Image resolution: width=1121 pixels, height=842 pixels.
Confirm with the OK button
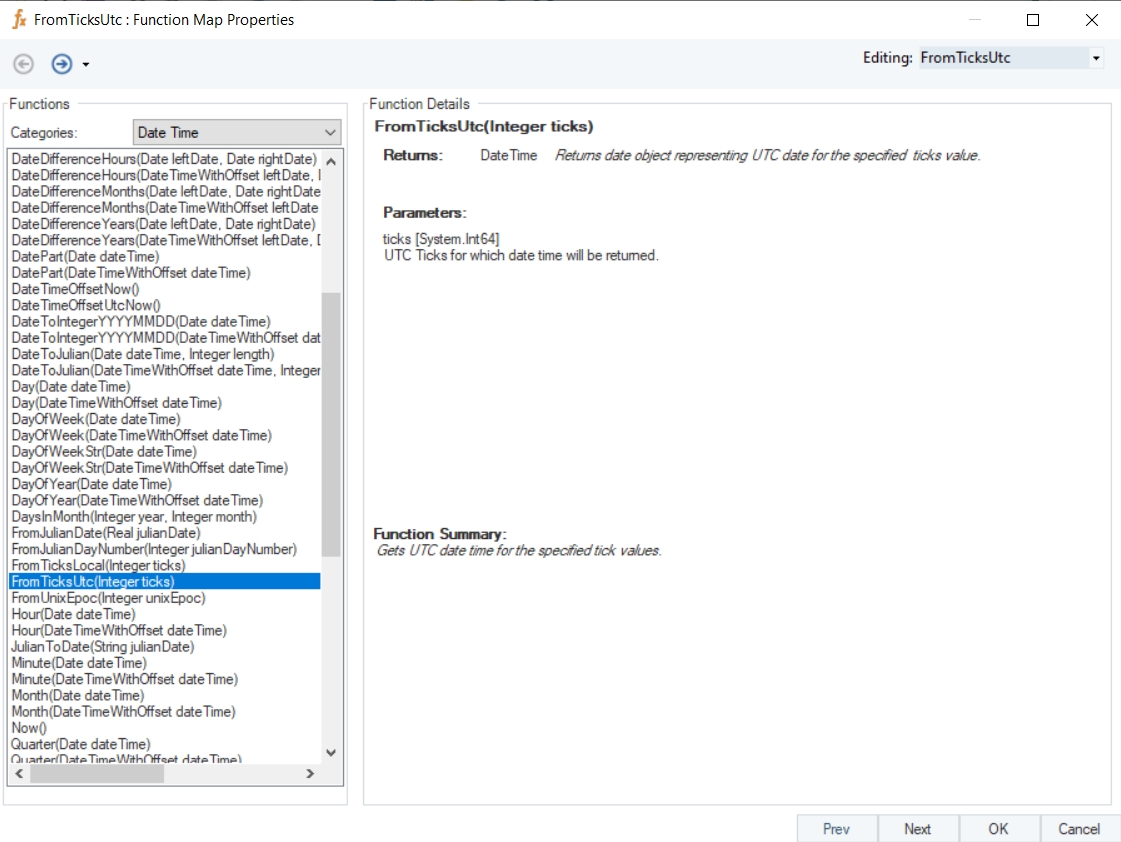pos(998,828)
